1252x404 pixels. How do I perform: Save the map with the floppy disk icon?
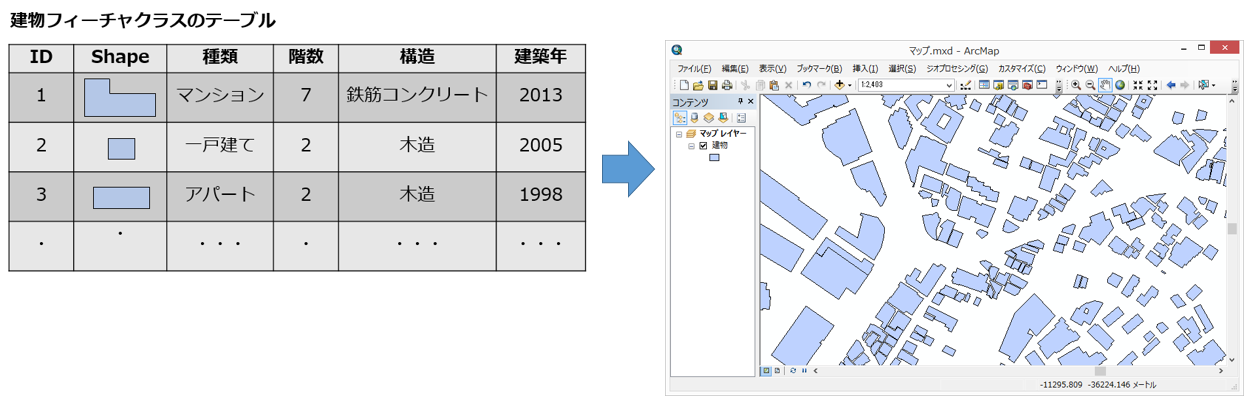713,85
